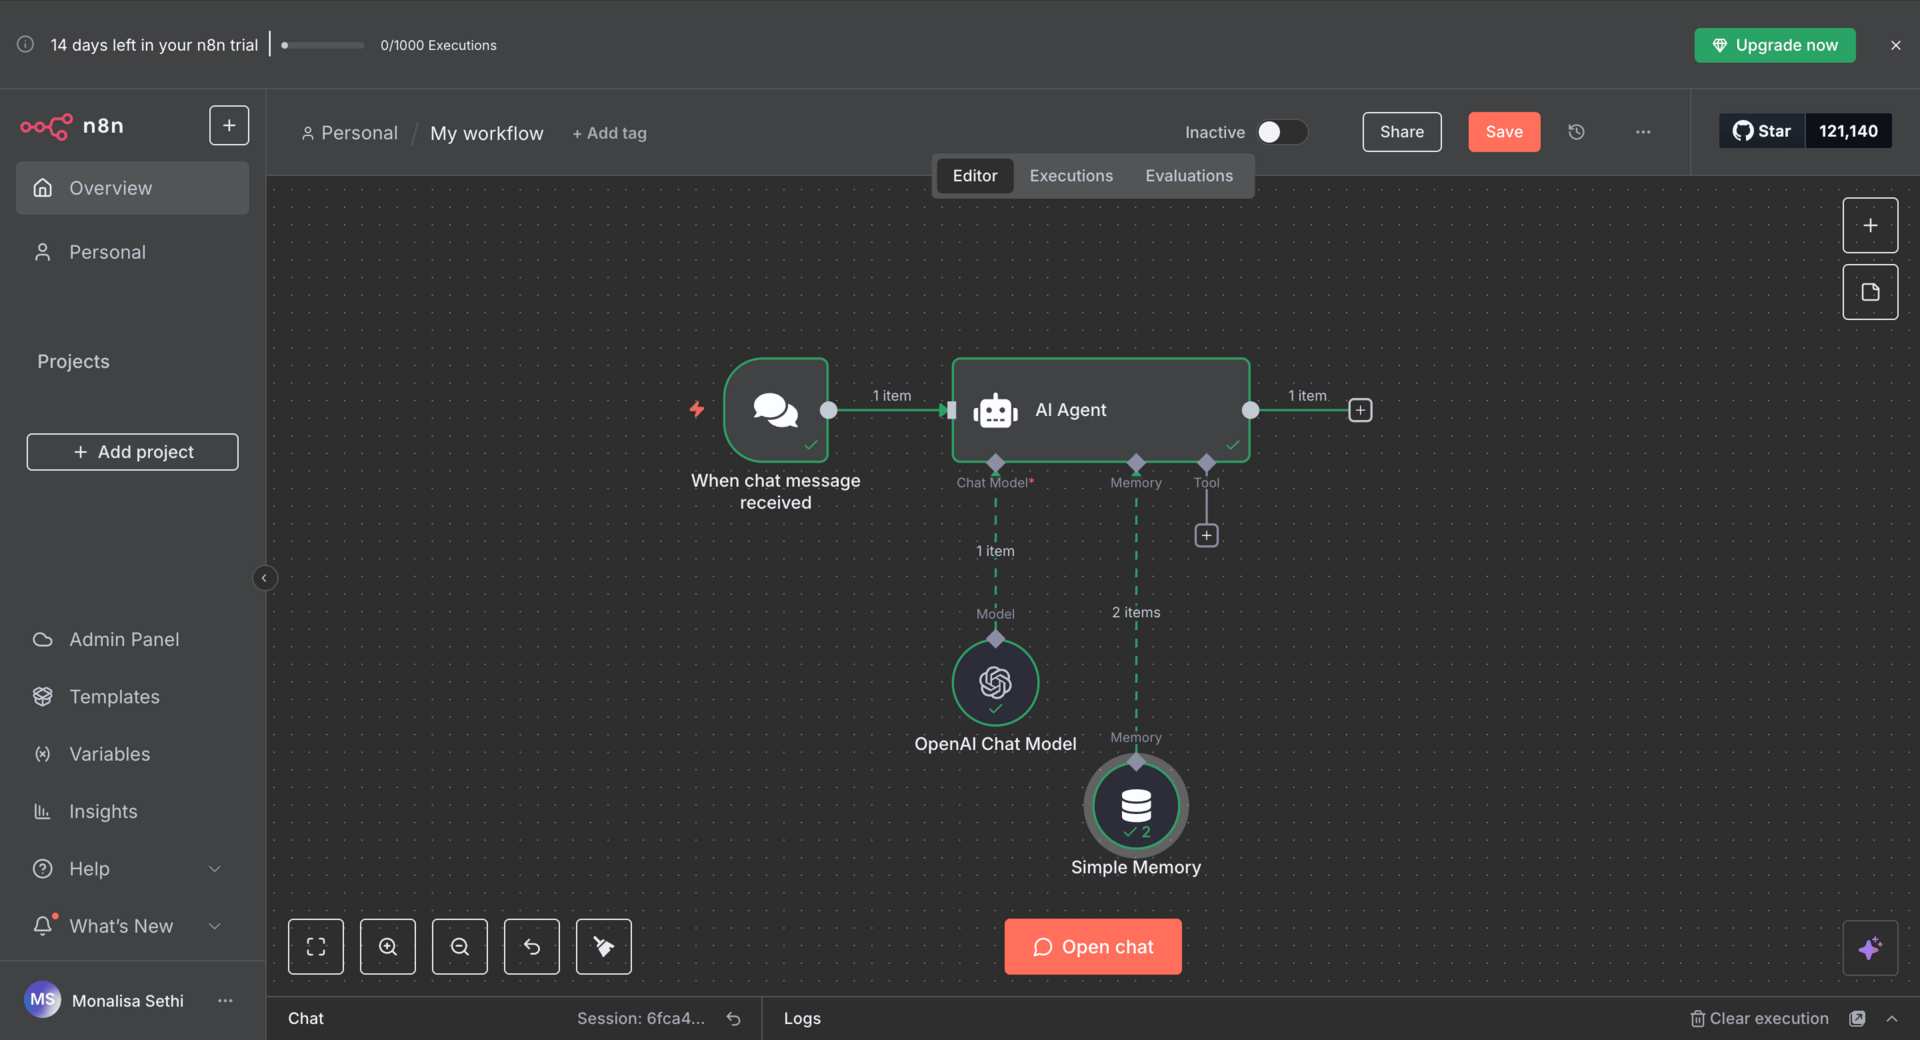The image size is (1920, 1040).
Task: Click the add node plus button on canvas
Action: pyautogui.click(x=1870, y=225)
